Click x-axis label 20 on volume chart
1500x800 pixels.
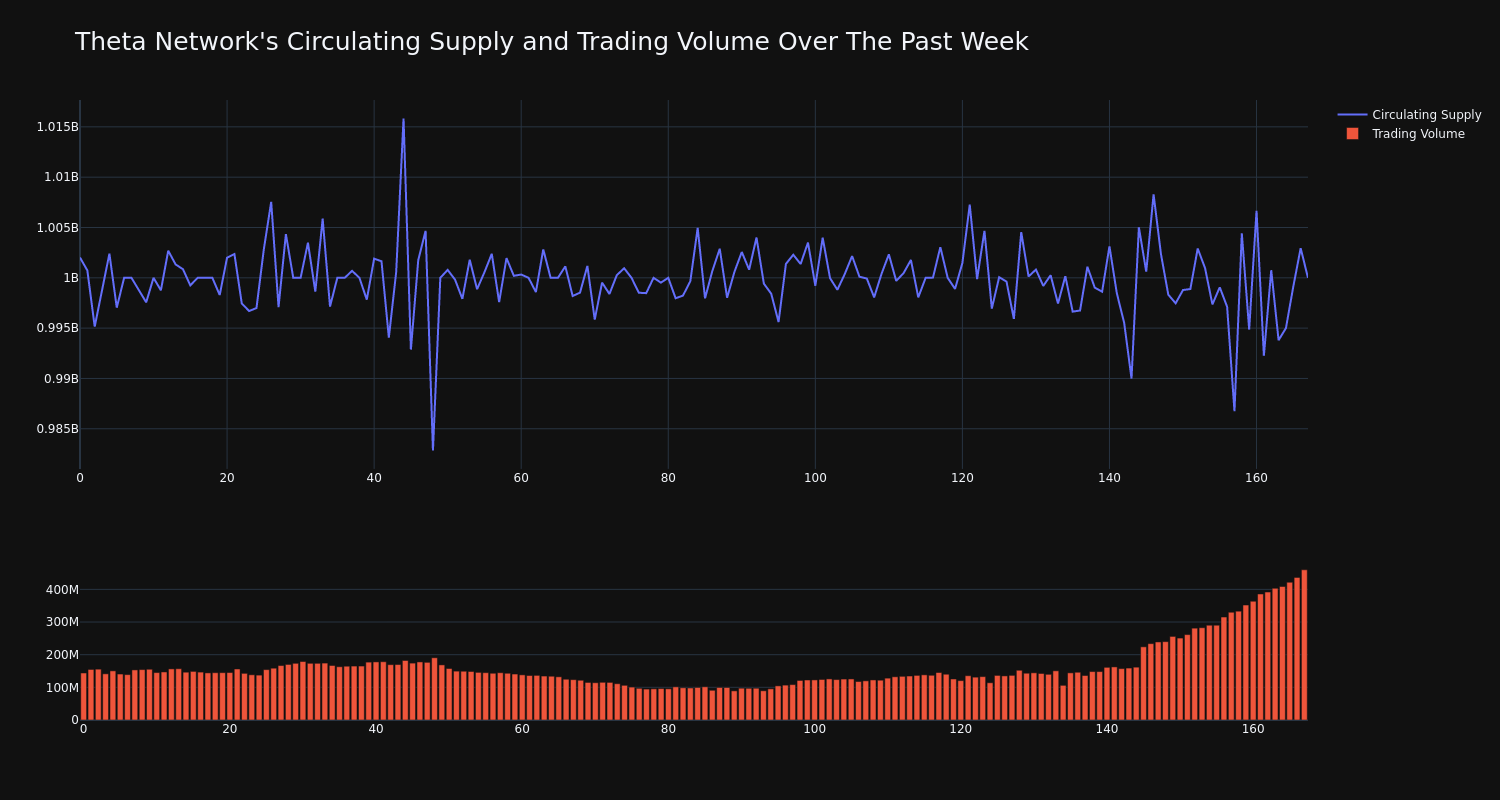tap(230, 729)
